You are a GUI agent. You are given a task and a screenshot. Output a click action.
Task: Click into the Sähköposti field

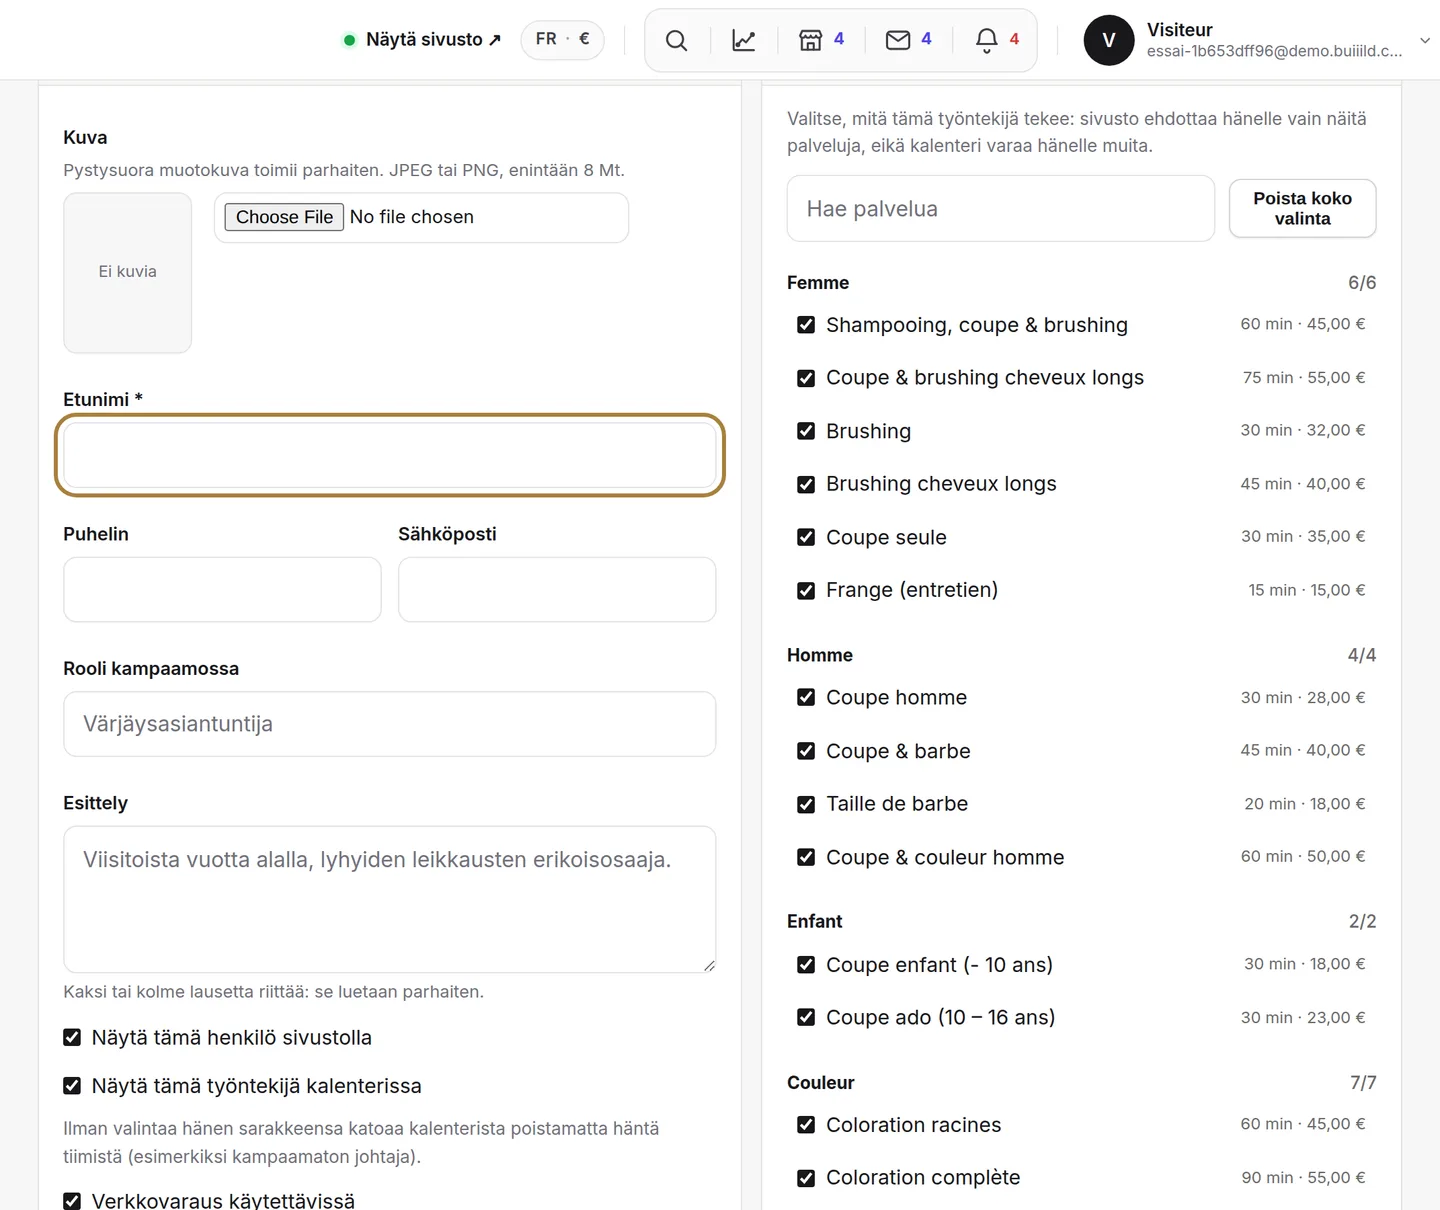click(x=557, y=590)
